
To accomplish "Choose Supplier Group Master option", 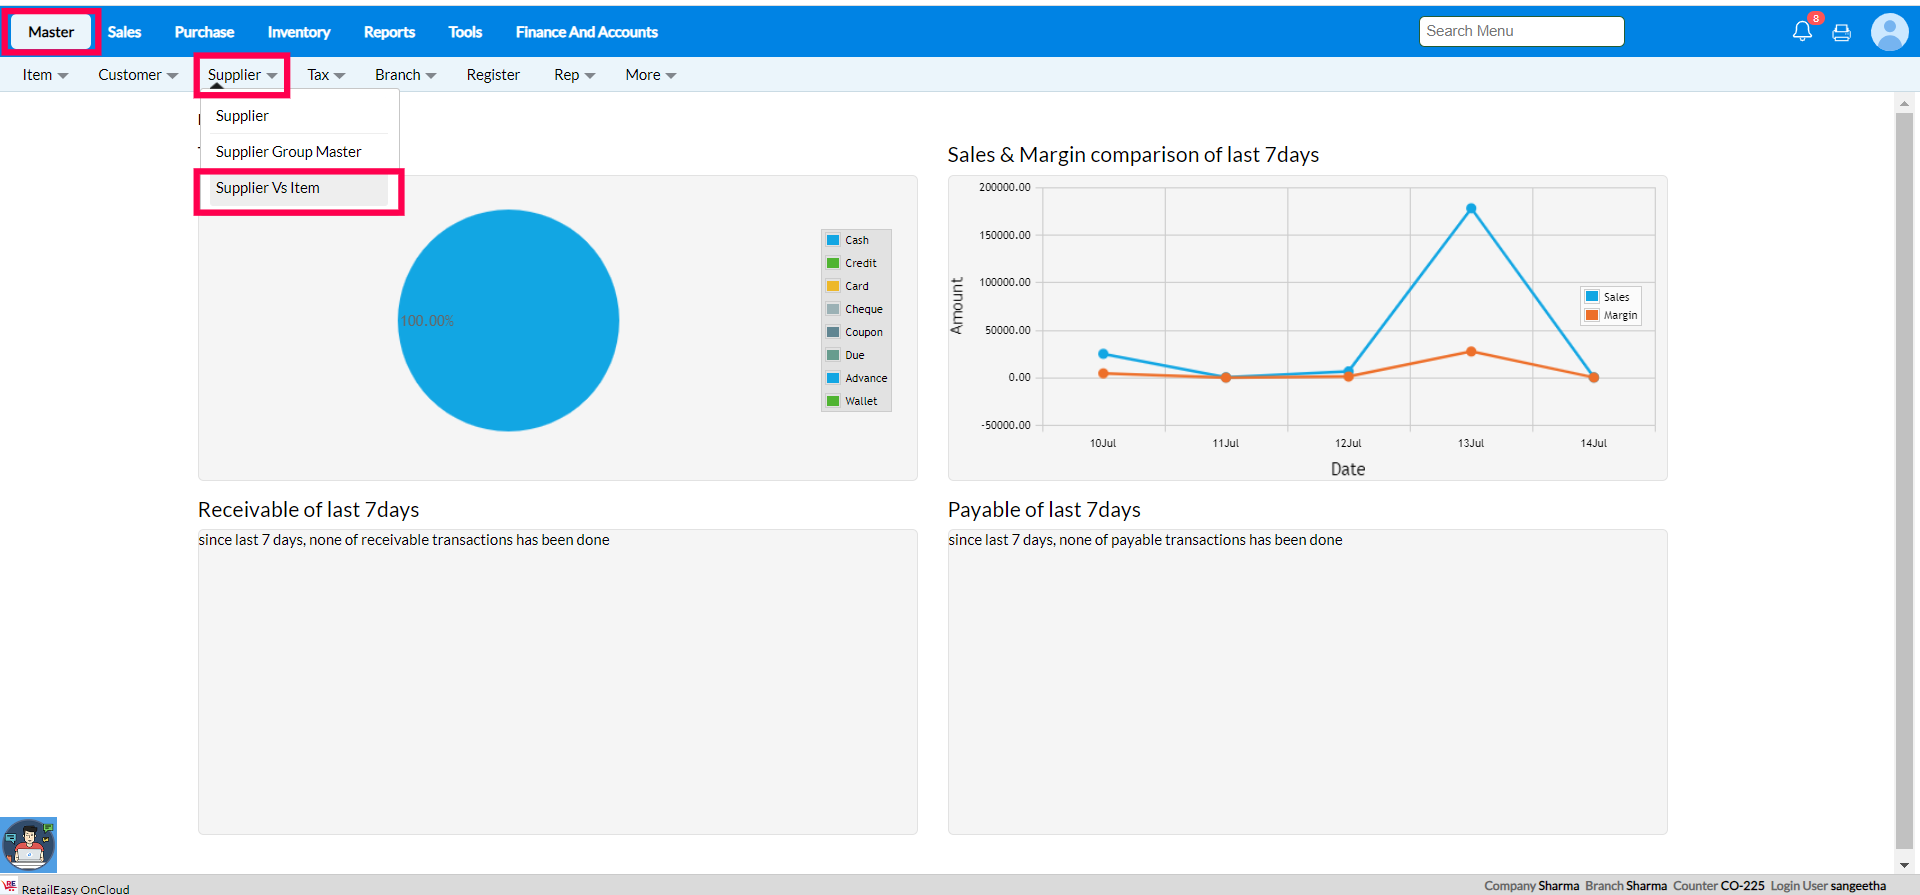I will pos(288,152).
